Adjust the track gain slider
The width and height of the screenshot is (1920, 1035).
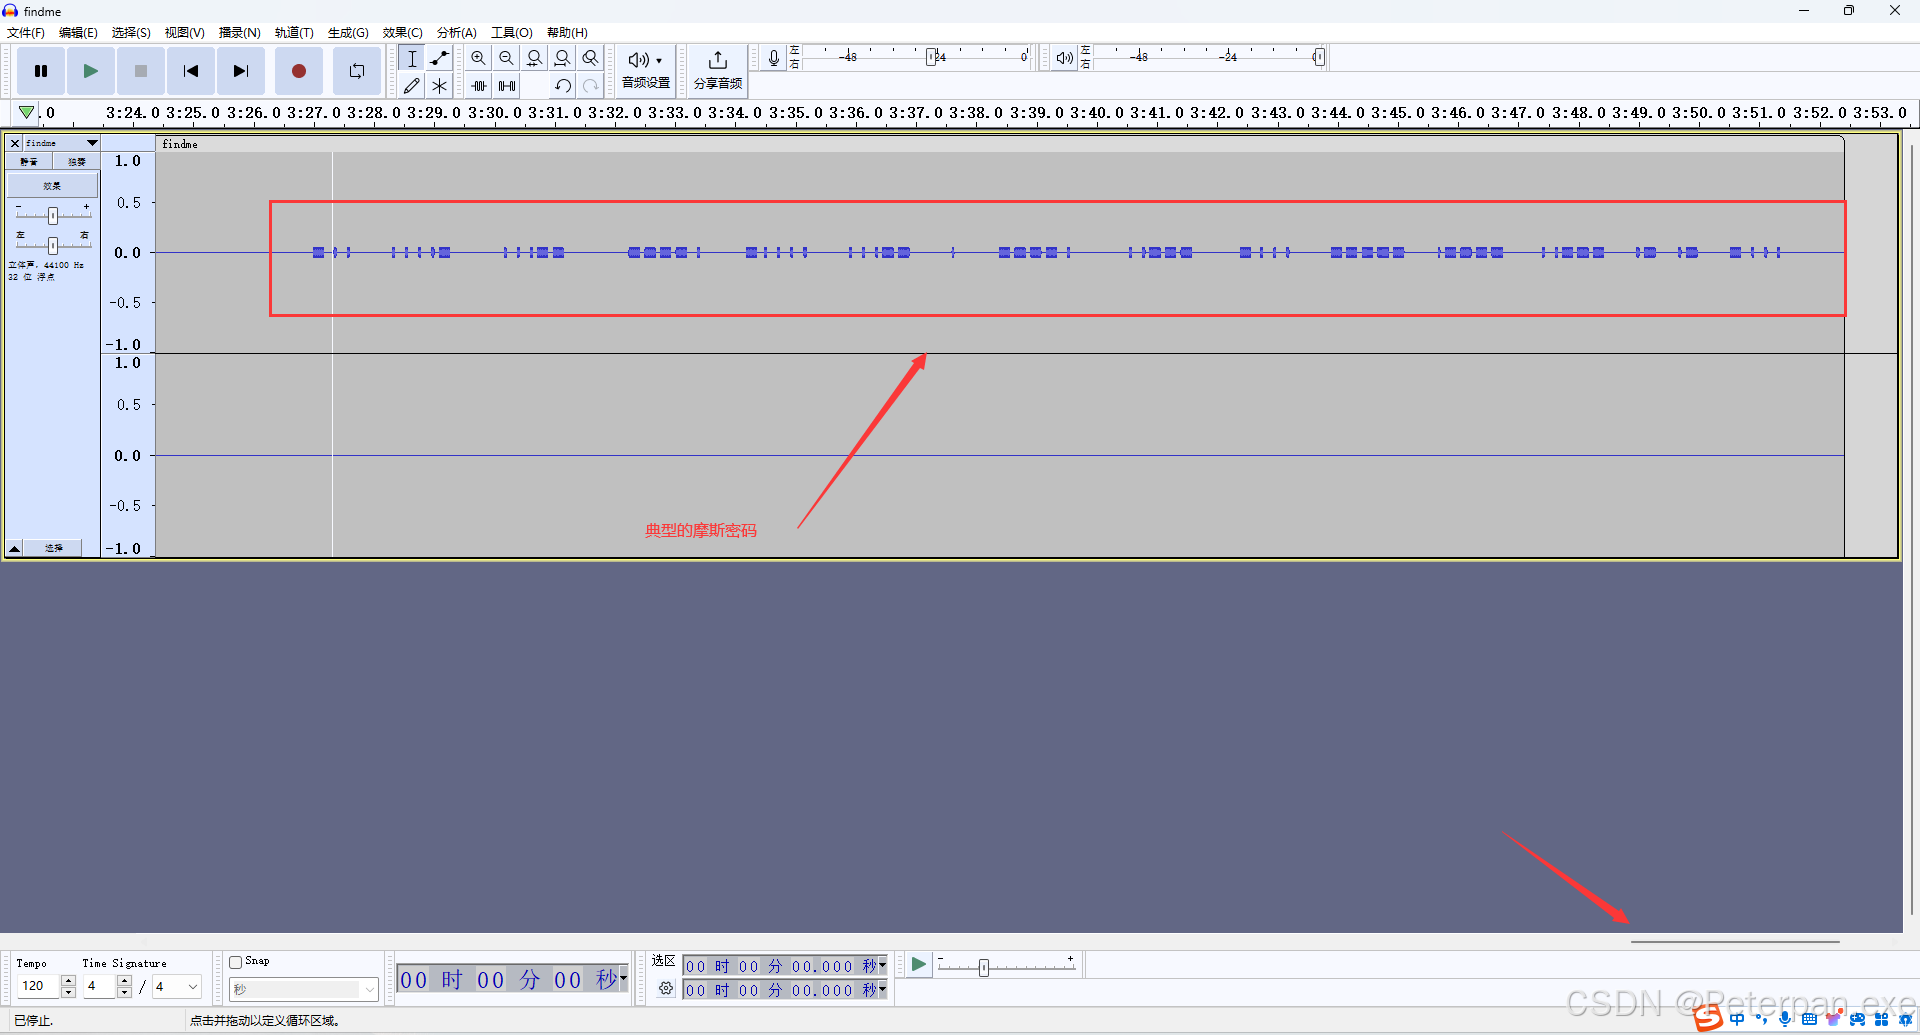53,215
